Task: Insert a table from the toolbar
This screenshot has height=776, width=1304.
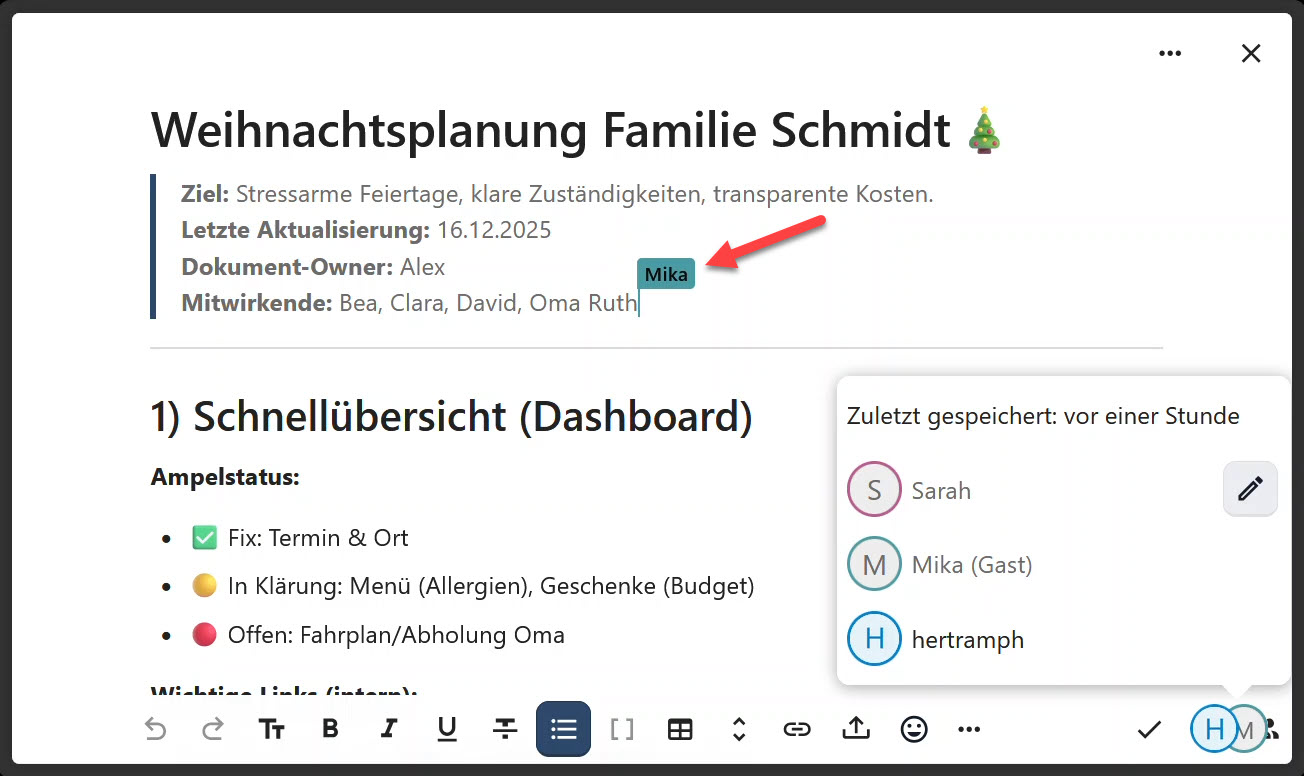Action: tap(680, 729)
